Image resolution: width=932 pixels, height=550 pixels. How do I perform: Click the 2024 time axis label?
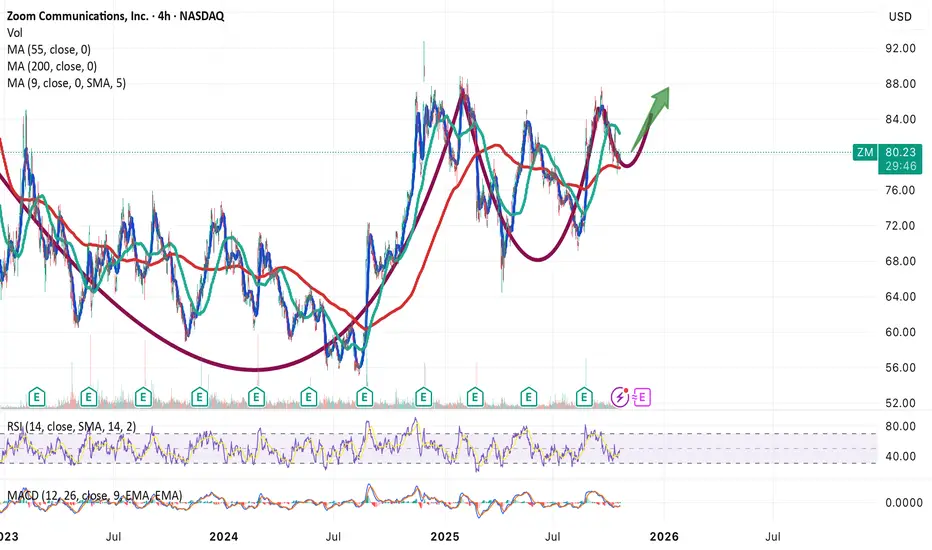pyautogui.click(x=223, y=536)
